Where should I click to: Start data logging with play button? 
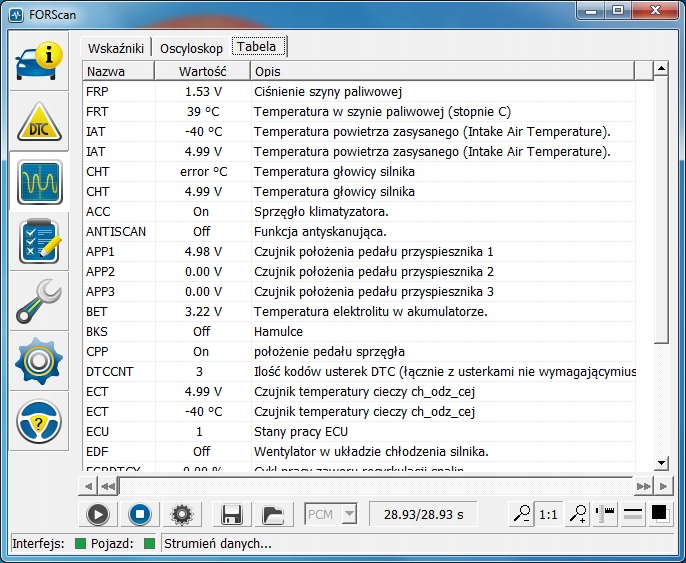tap(98, 515)
